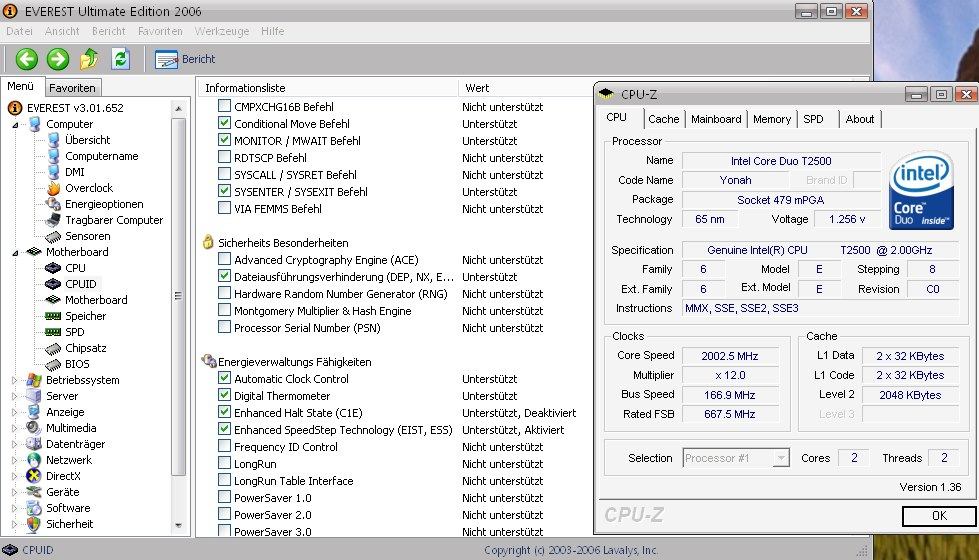Open CPU-Z SPD tab
Screen dimensions: 979x560
pyautogui.click(x=813, y=119)
